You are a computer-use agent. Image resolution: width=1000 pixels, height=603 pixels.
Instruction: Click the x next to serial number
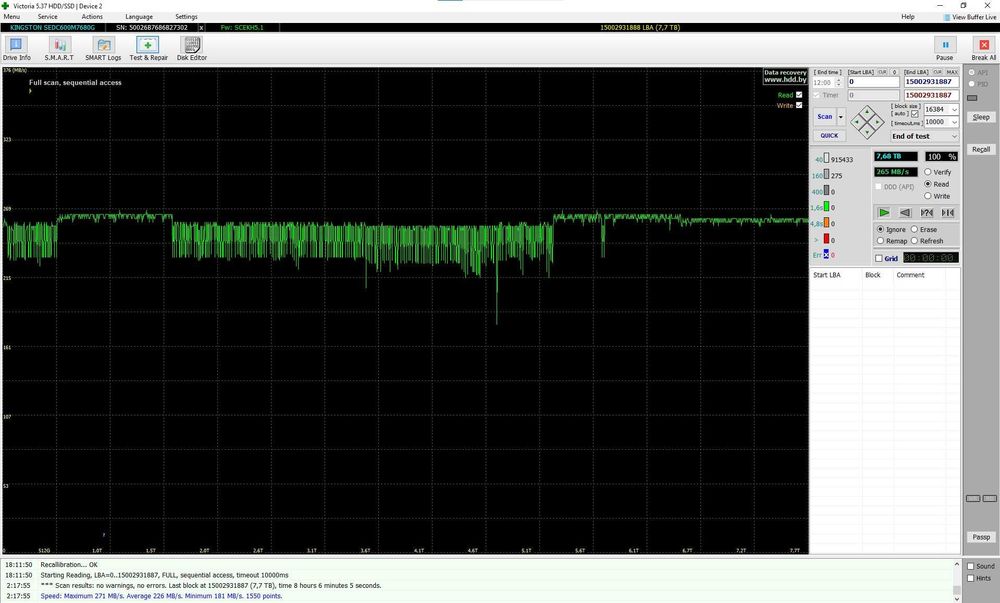(x=202, y=27)
